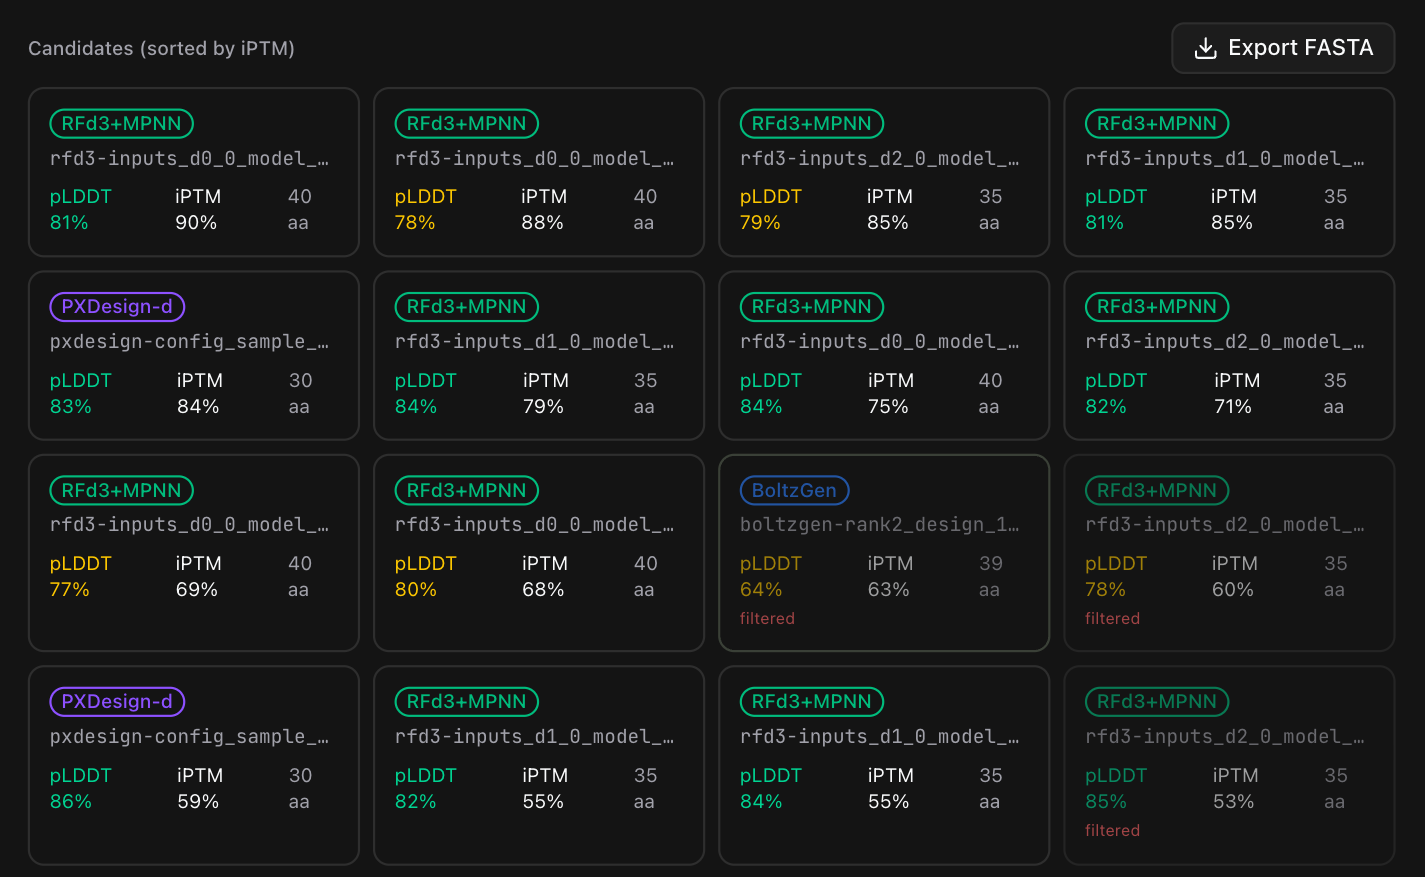
Task: Select the candidate card with iPTM 71%
Action: 1229,355
